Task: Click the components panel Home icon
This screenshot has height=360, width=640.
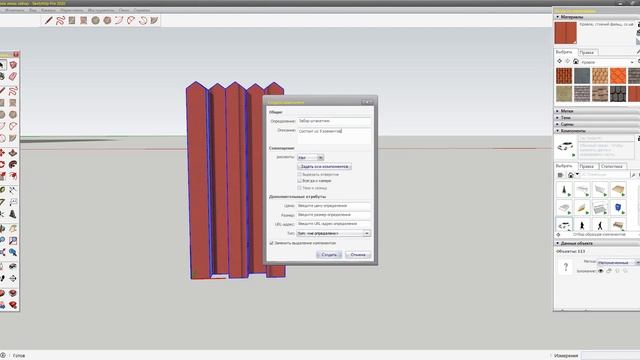Action: [x=571, y=175]
